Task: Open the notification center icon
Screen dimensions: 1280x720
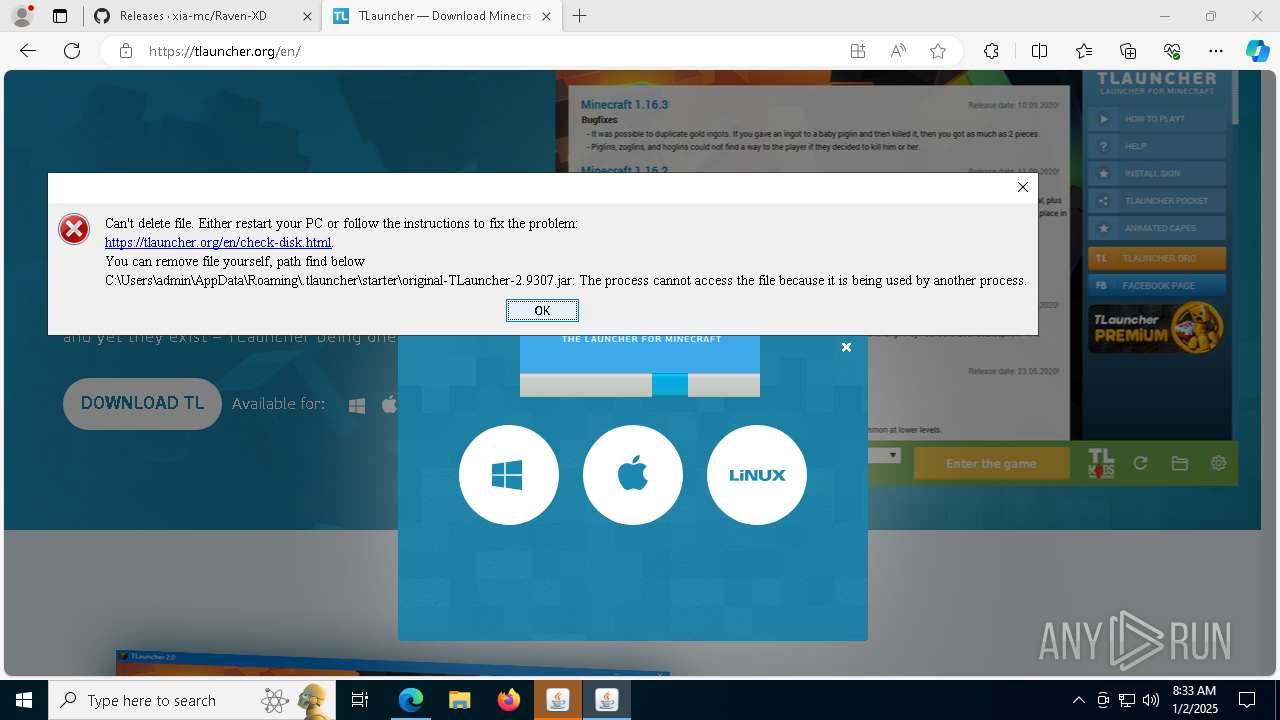Action: tap(1247, 700)
